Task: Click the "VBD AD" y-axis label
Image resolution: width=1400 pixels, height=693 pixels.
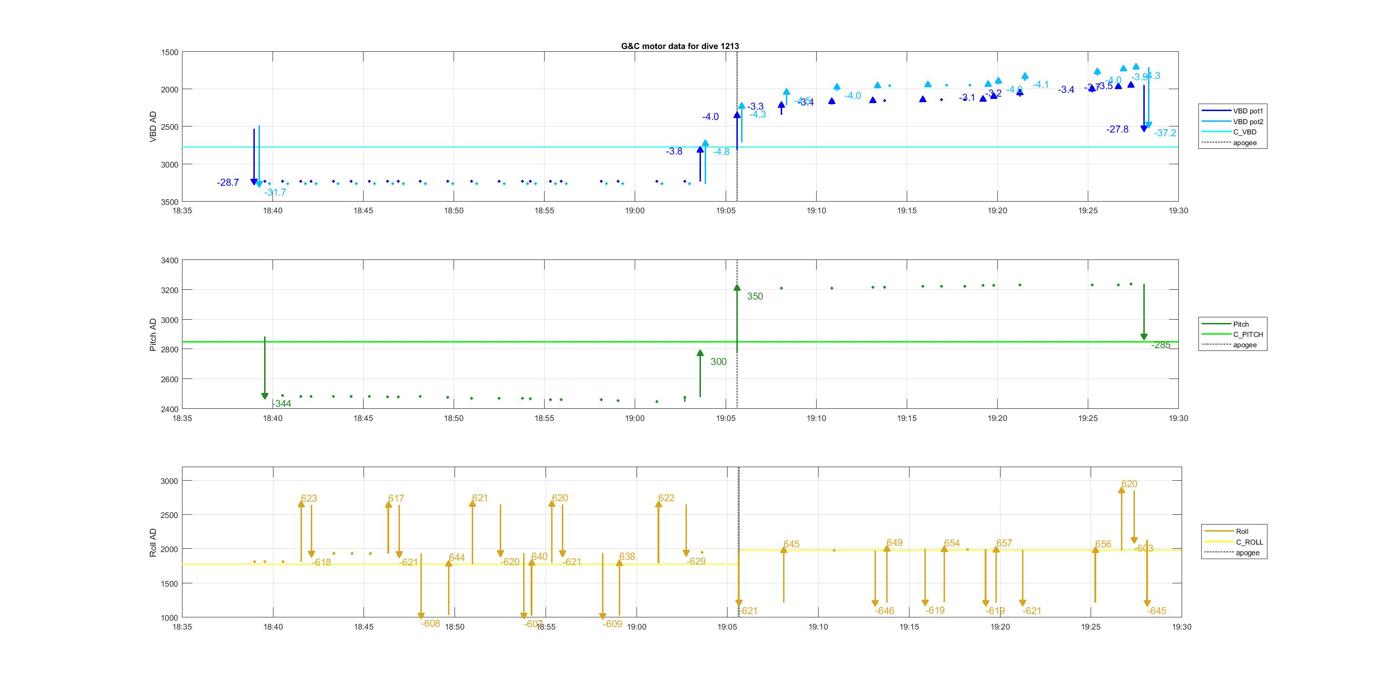Action: (x=154, y=127)
